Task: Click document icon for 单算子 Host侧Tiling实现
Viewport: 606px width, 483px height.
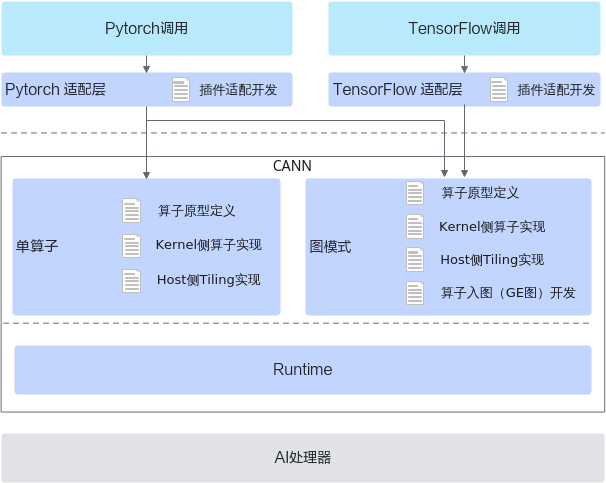Action: [x=131, y=281]
